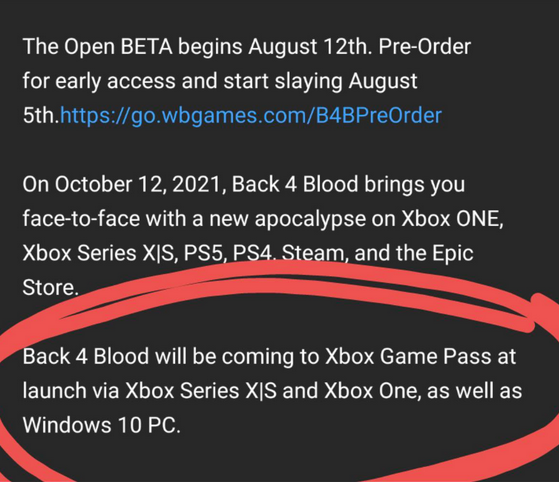
Task: Click the 'face-to-face with a new apocalypse' text
Action: point(194,219)
